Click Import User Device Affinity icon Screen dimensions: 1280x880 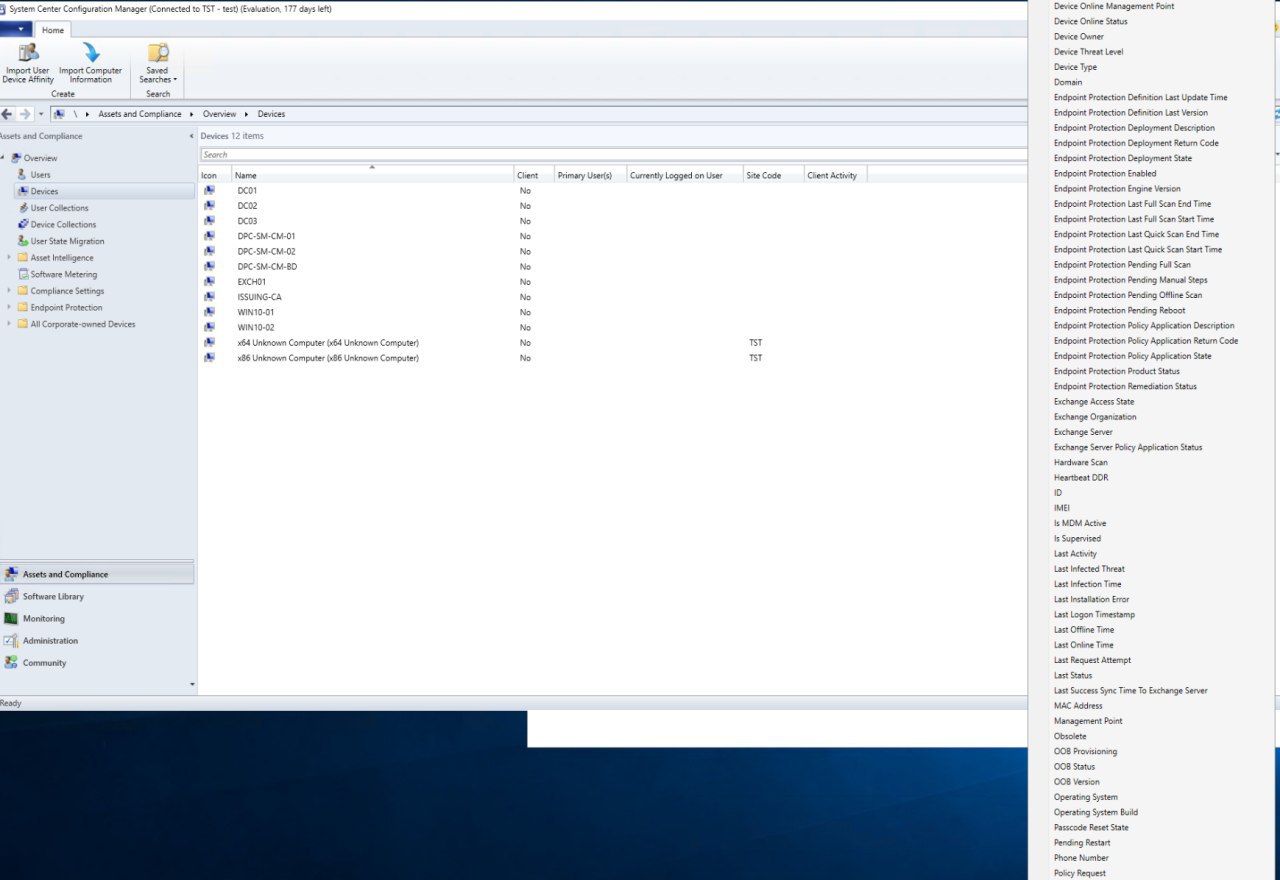pos(28,53)
